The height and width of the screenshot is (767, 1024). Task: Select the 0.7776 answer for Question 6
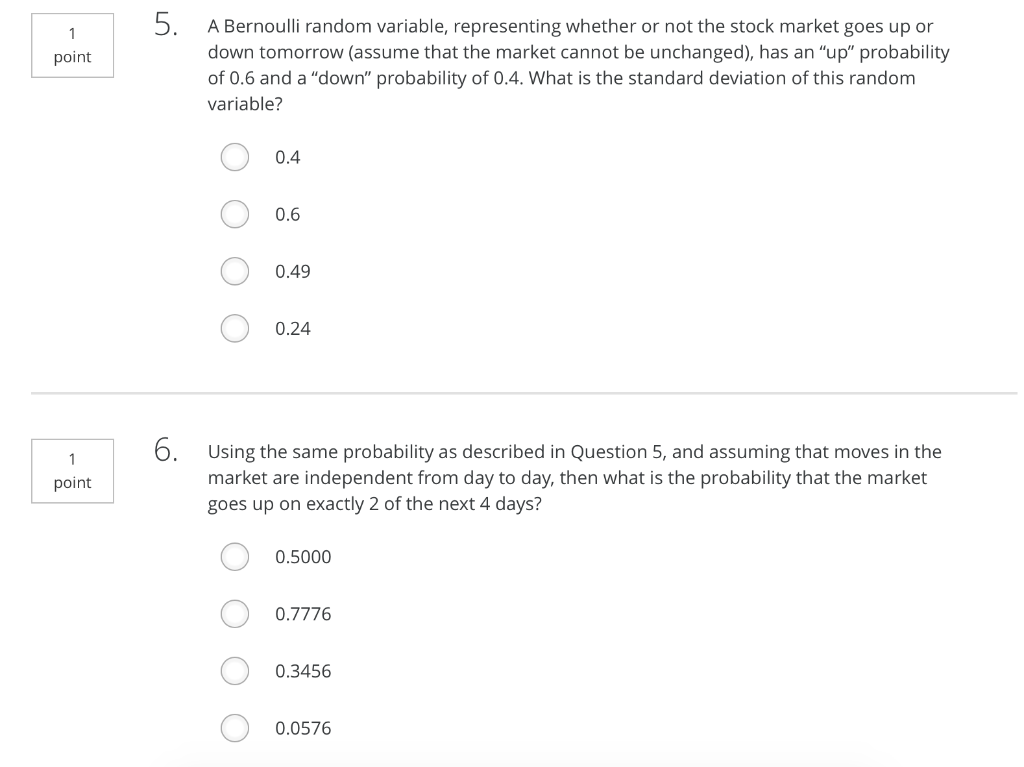(234, 614)
